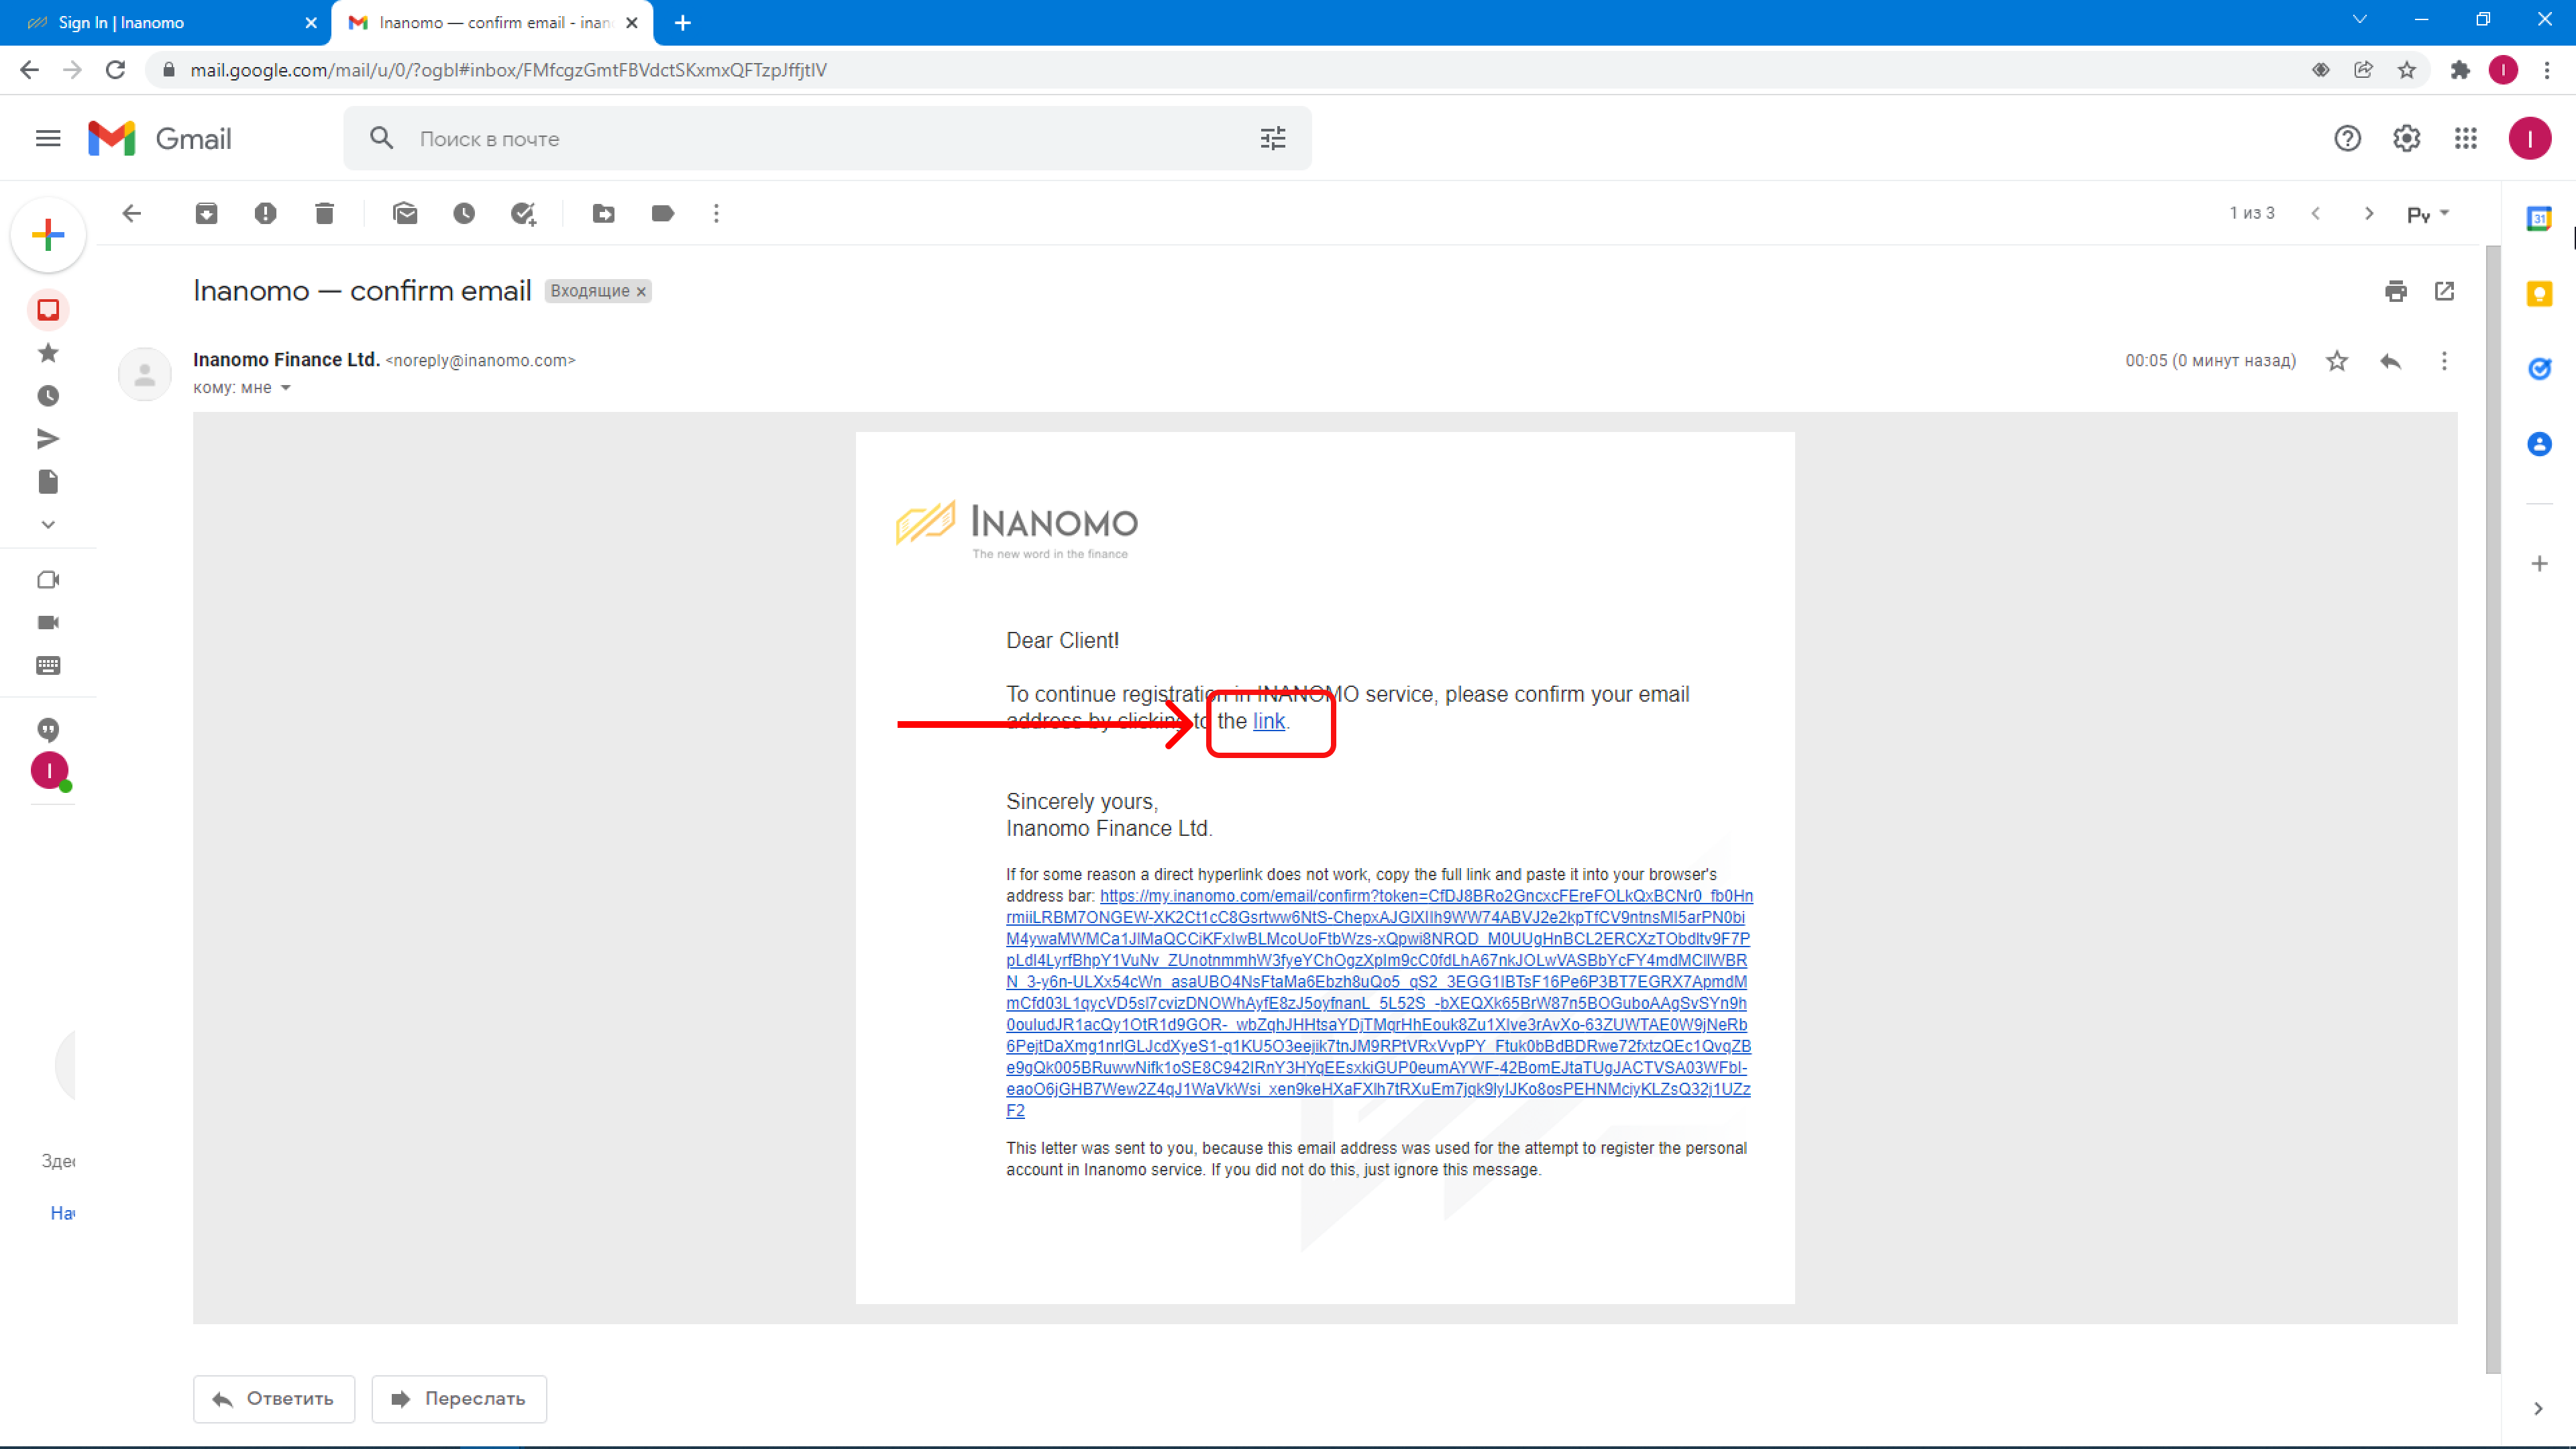Mark email as unread

[405, 213]
